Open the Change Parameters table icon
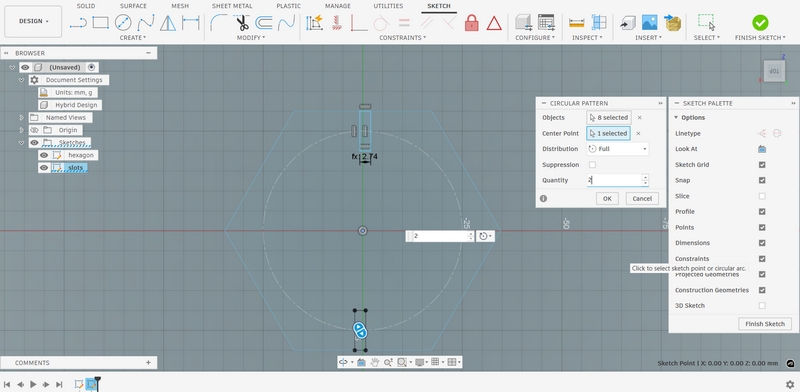The height and width of the screenshot is (392, 800). [x=546, y=22]
